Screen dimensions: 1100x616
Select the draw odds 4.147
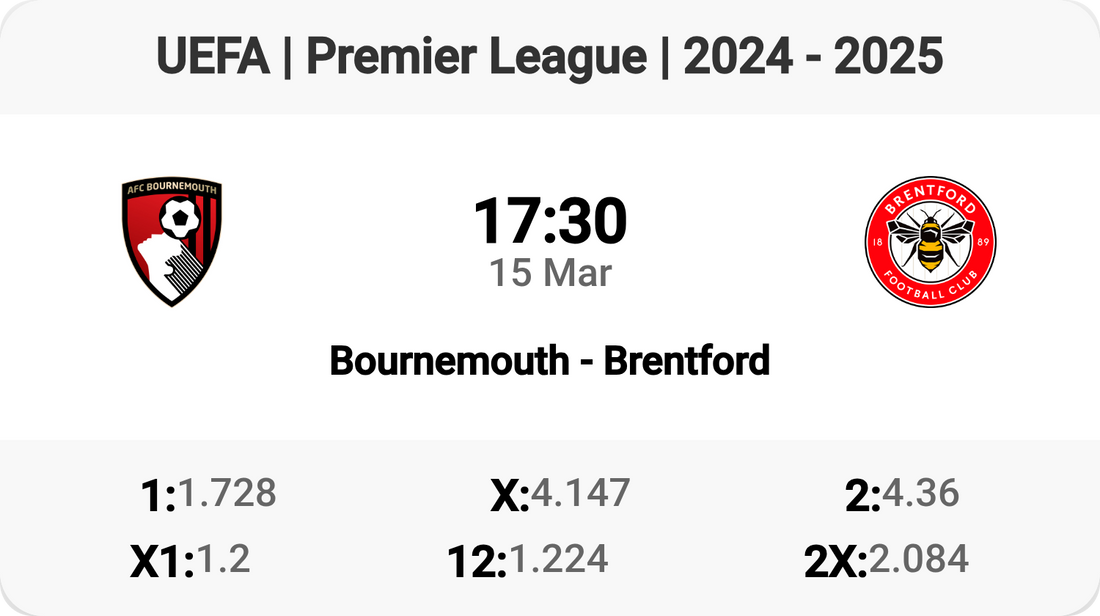point(581,492)
